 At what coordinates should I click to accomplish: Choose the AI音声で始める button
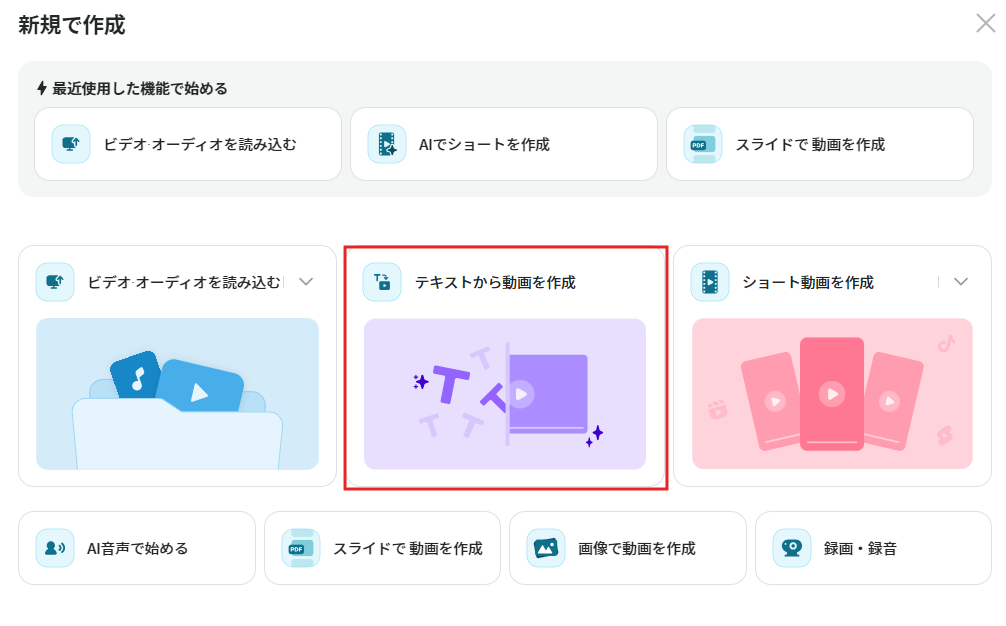[137, 548]
